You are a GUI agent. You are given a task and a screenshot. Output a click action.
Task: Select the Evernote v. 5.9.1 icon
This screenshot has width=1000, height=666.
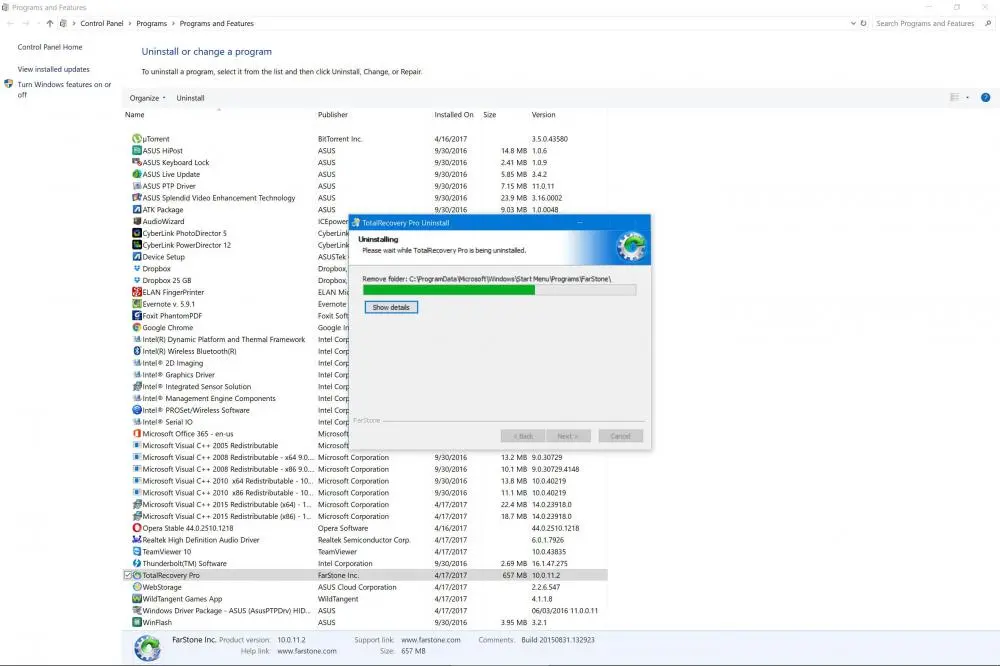click(x=136, y=304)
